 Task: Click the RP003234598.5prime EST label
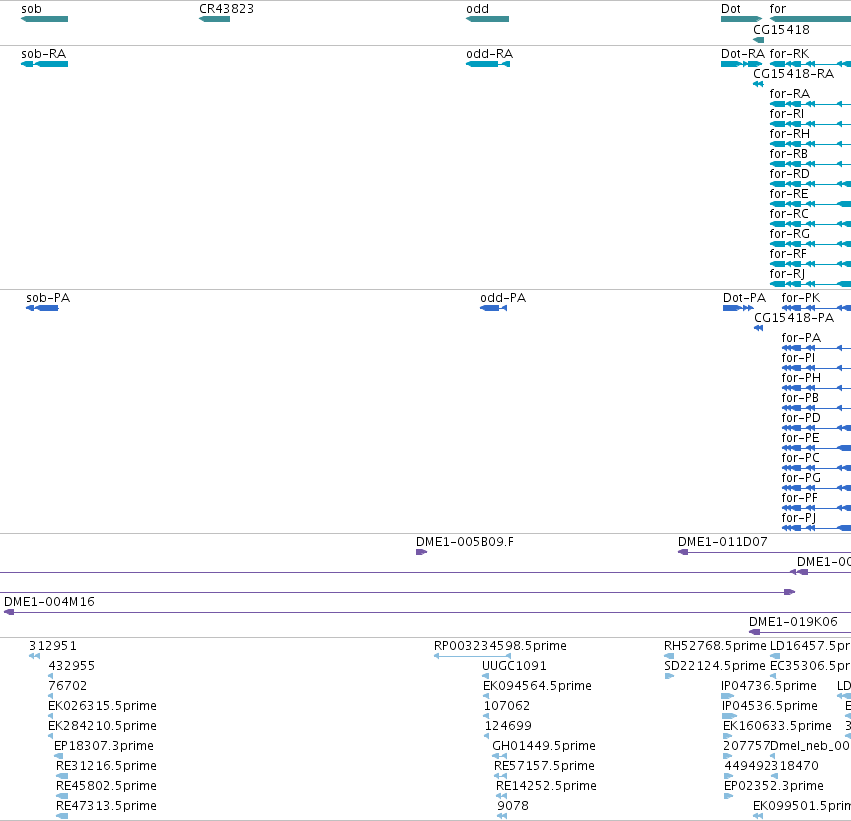(500, 646)
